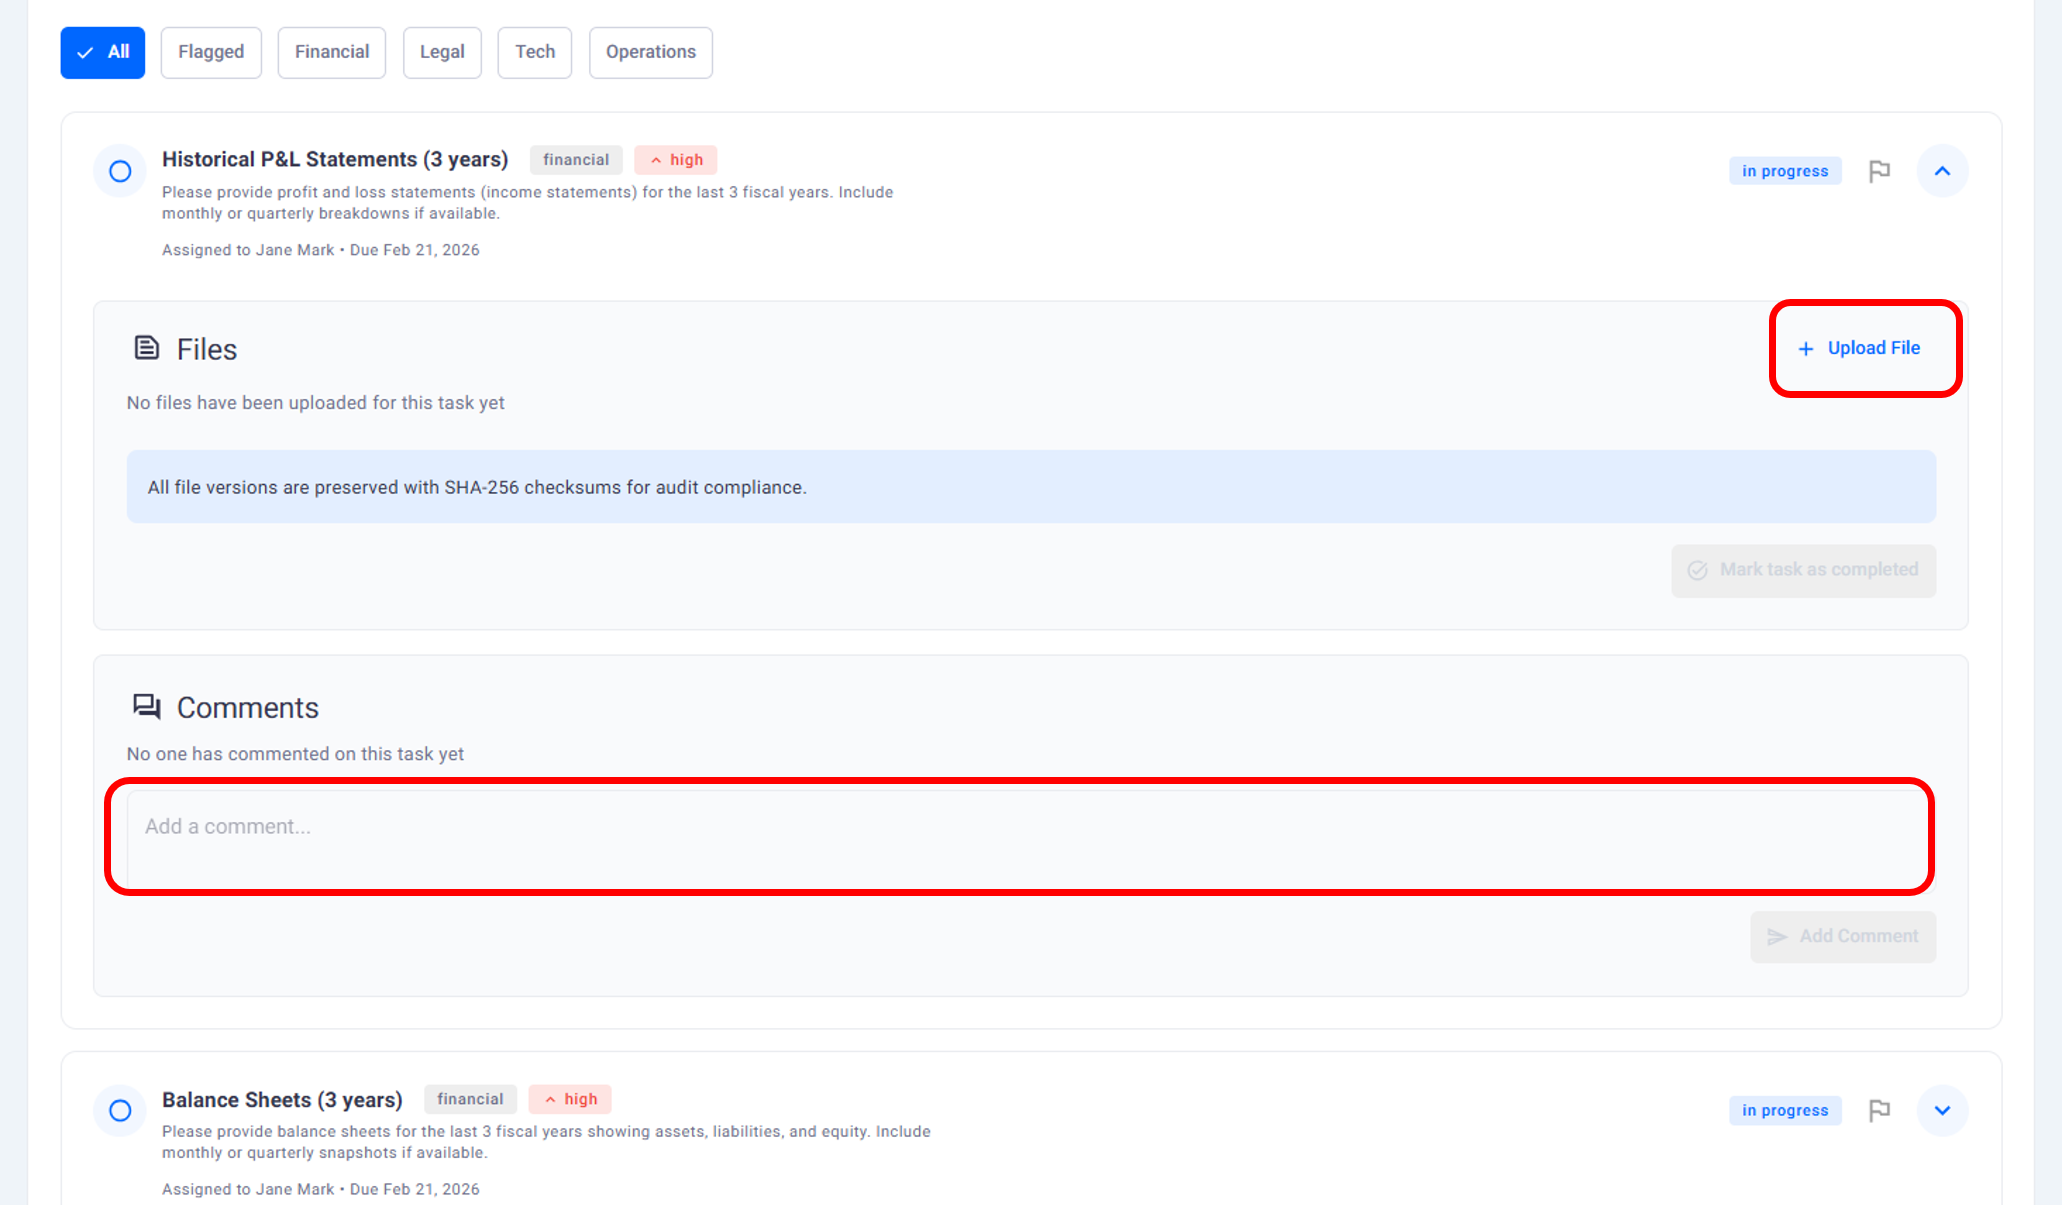Click the plus icon beside Upload File
2062x1205 pixels.
[x=1805, y=349]
